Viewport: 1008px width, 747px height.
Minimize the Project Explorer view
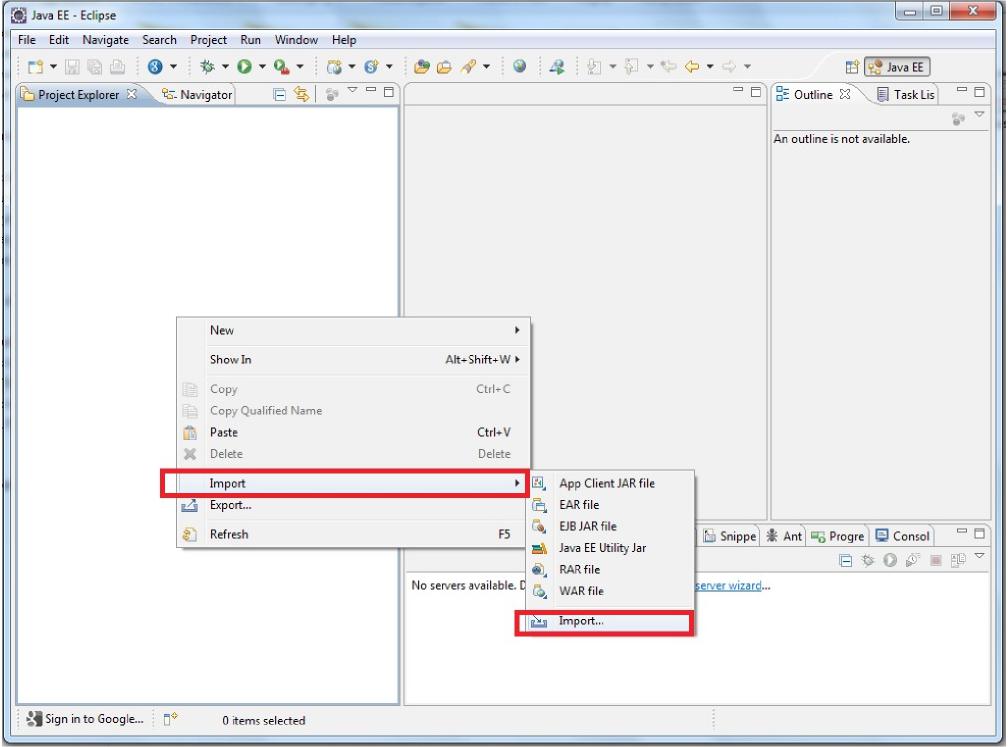[370, 92]
